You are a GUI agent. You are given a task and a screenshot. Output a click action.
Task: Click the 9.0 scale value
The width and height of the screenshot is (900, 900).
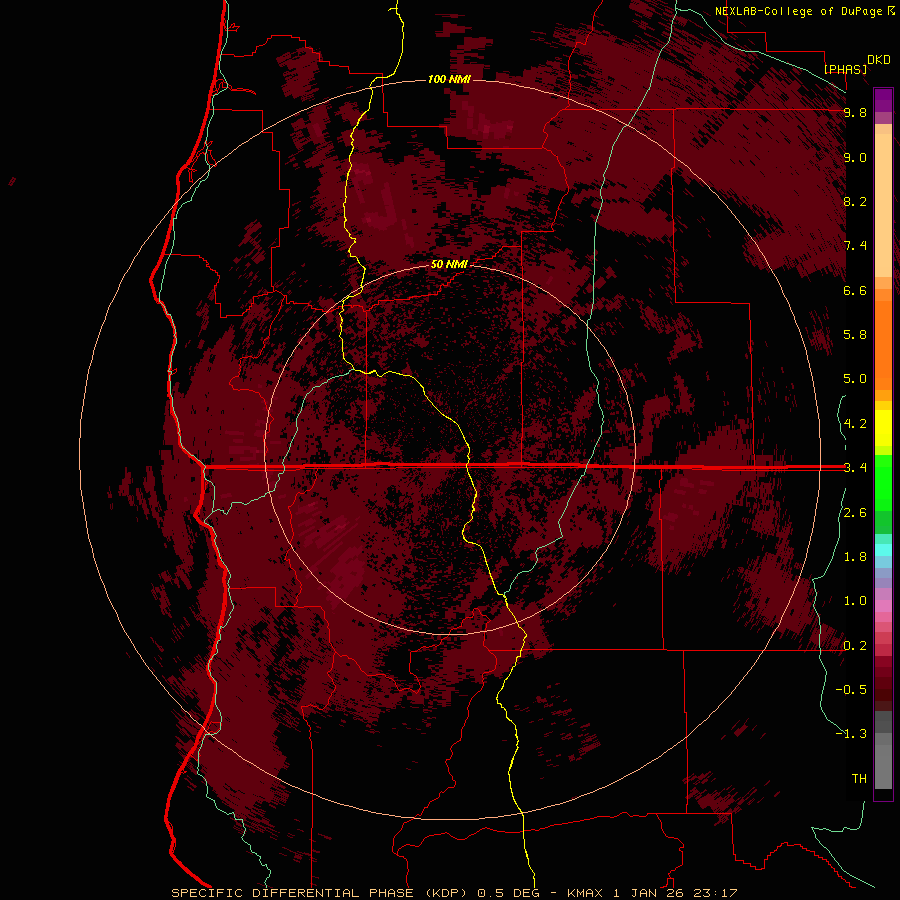point(855,157)
